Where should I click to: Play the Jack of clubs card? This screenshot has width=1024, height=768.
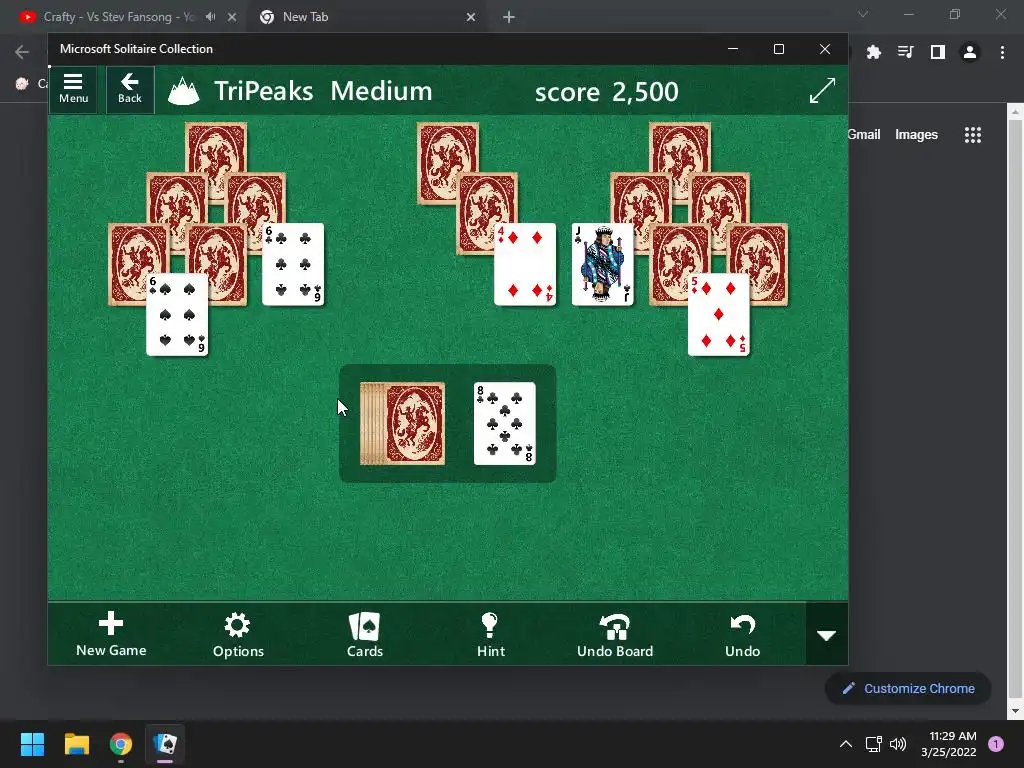[603, 264]
